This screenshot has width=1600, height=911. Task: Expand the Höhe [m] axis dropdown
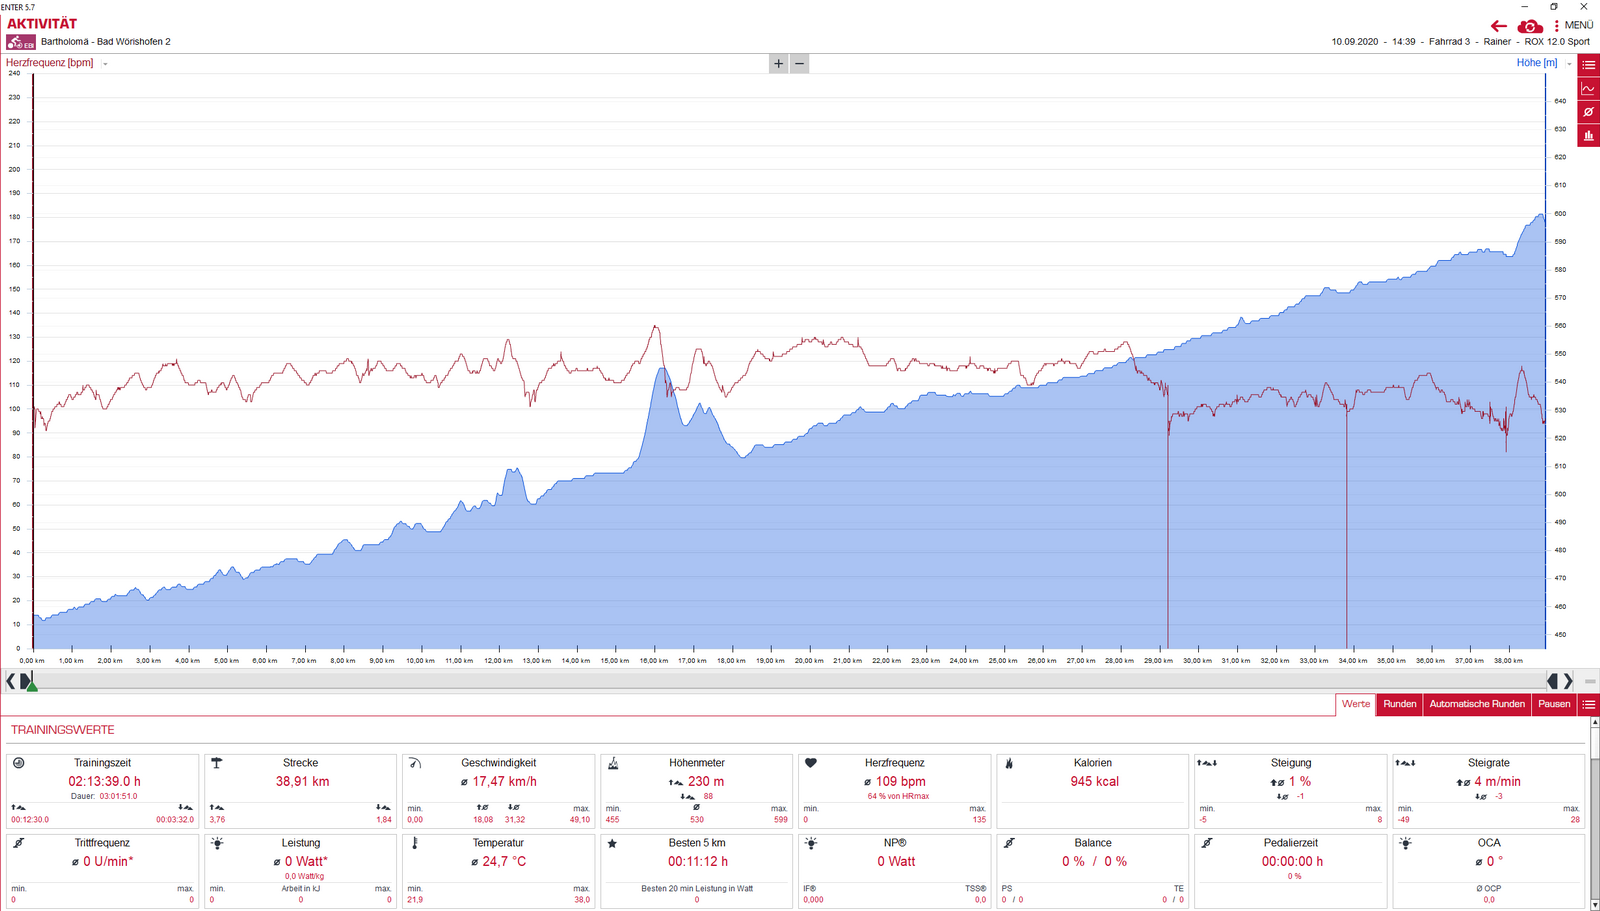coord(1569,64)
